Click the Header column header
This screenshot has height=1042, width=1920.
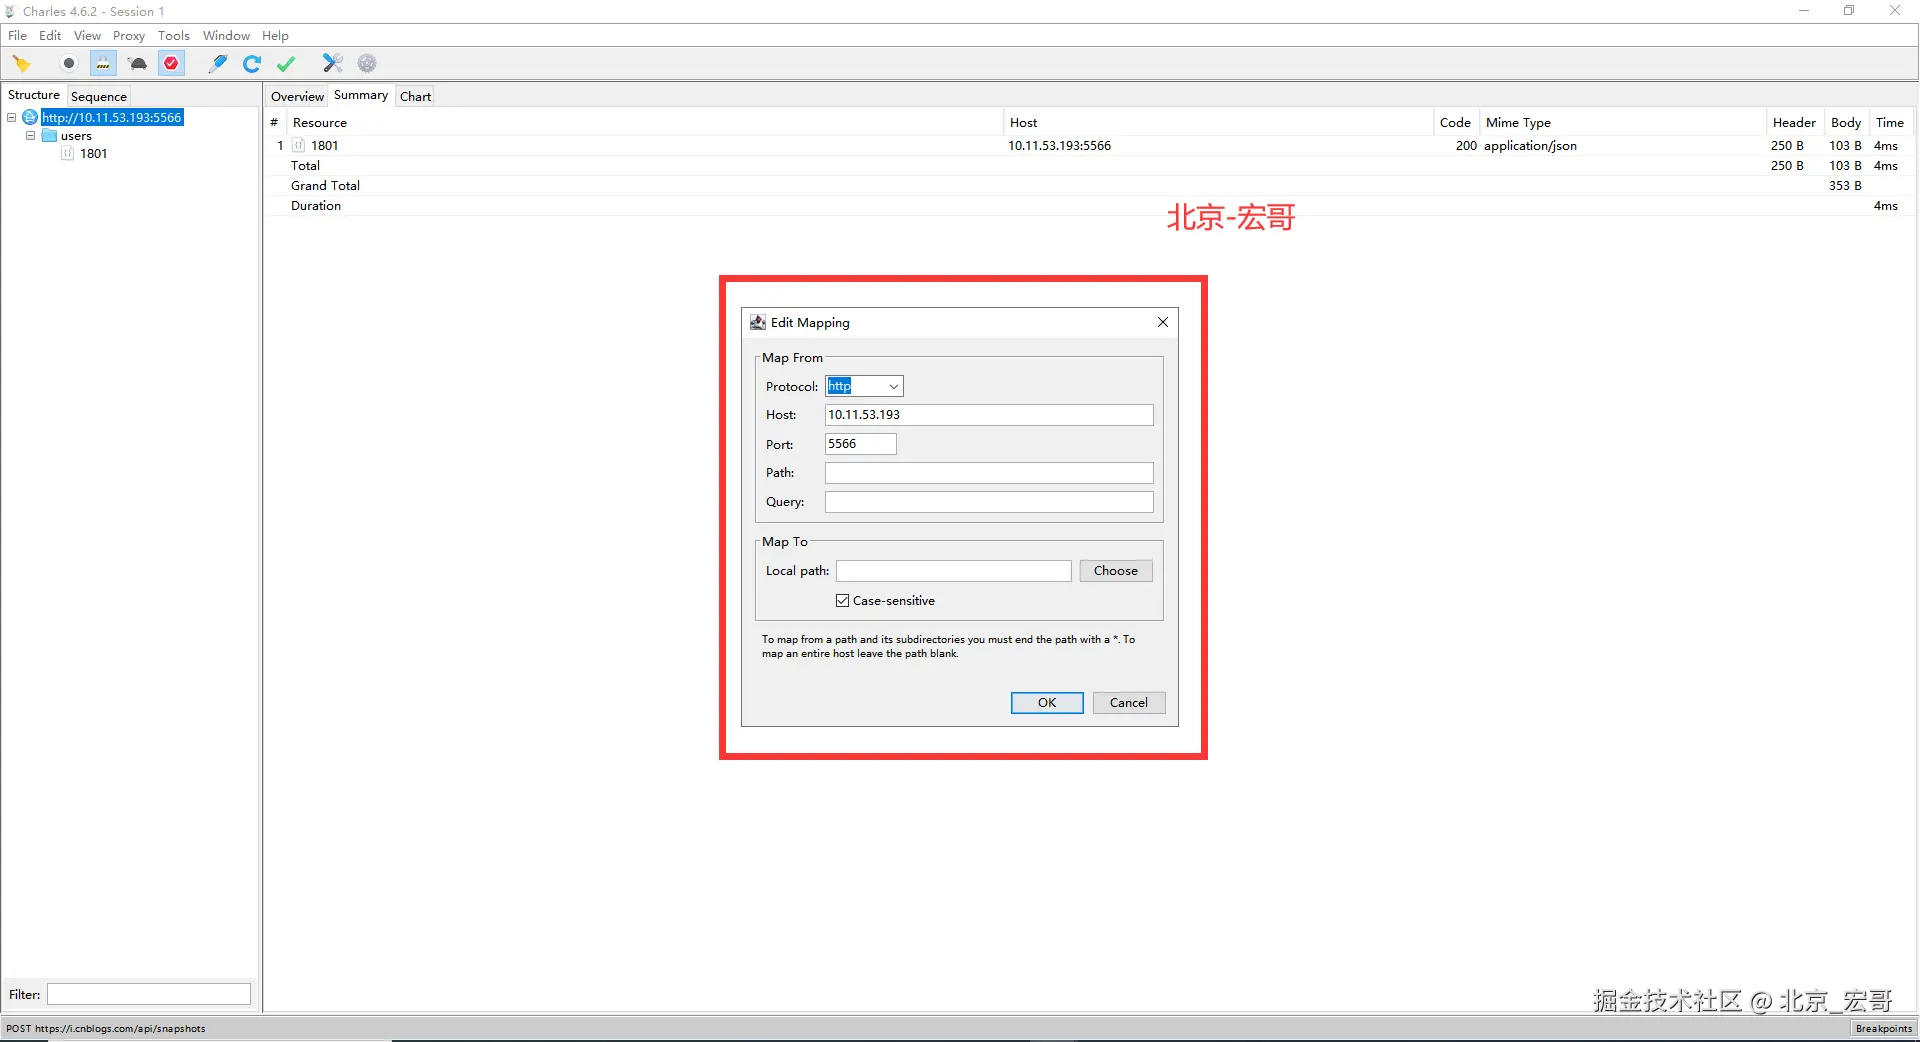[x=1794, y=123]
